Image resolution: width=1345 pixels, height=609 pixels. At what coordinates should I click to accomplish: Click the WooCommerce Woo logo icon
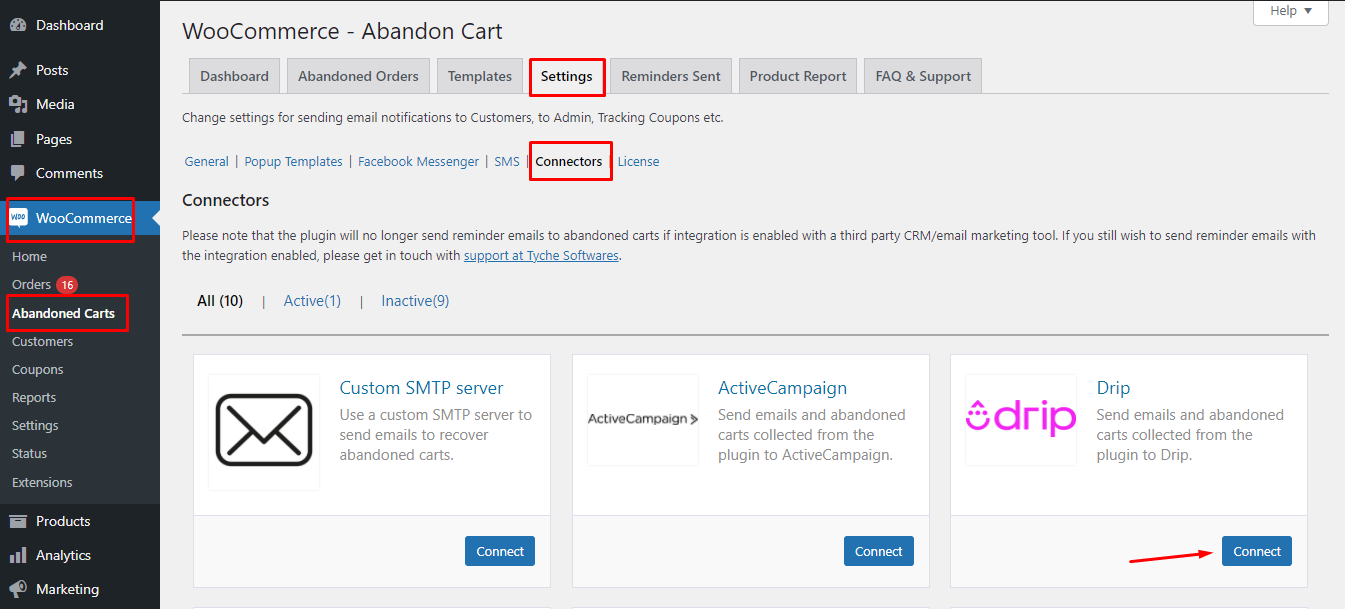18,218
